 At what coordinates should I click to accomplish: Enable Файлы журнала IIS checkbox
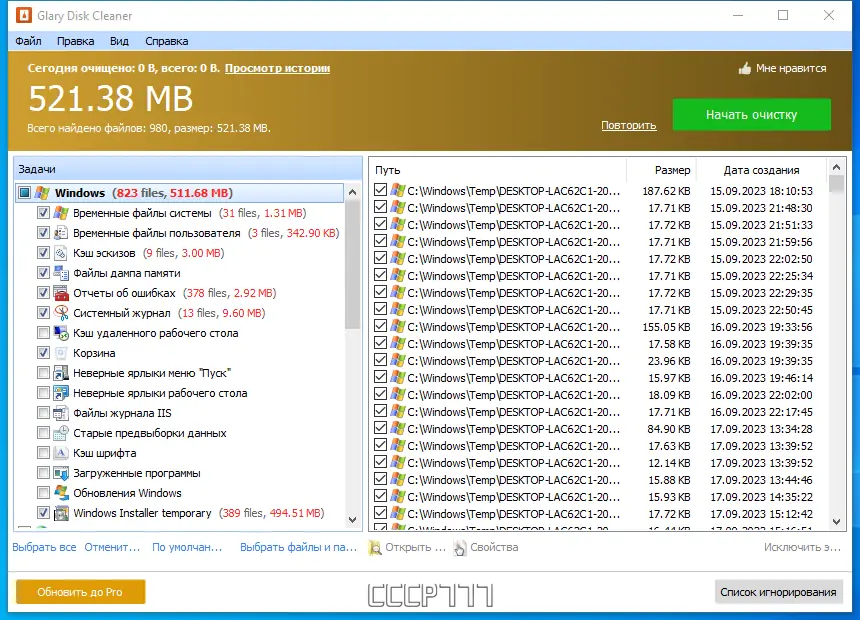point(43,413)
